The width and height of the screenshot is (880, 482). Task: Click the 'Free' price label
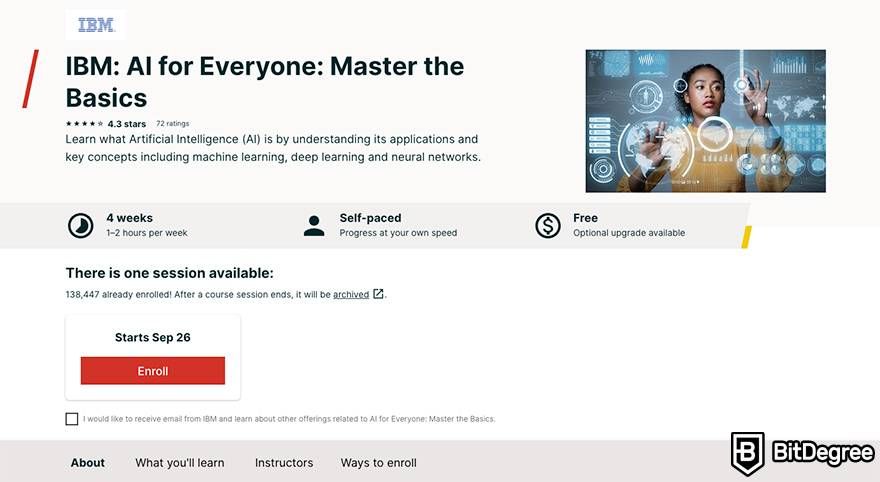(585, 218)
